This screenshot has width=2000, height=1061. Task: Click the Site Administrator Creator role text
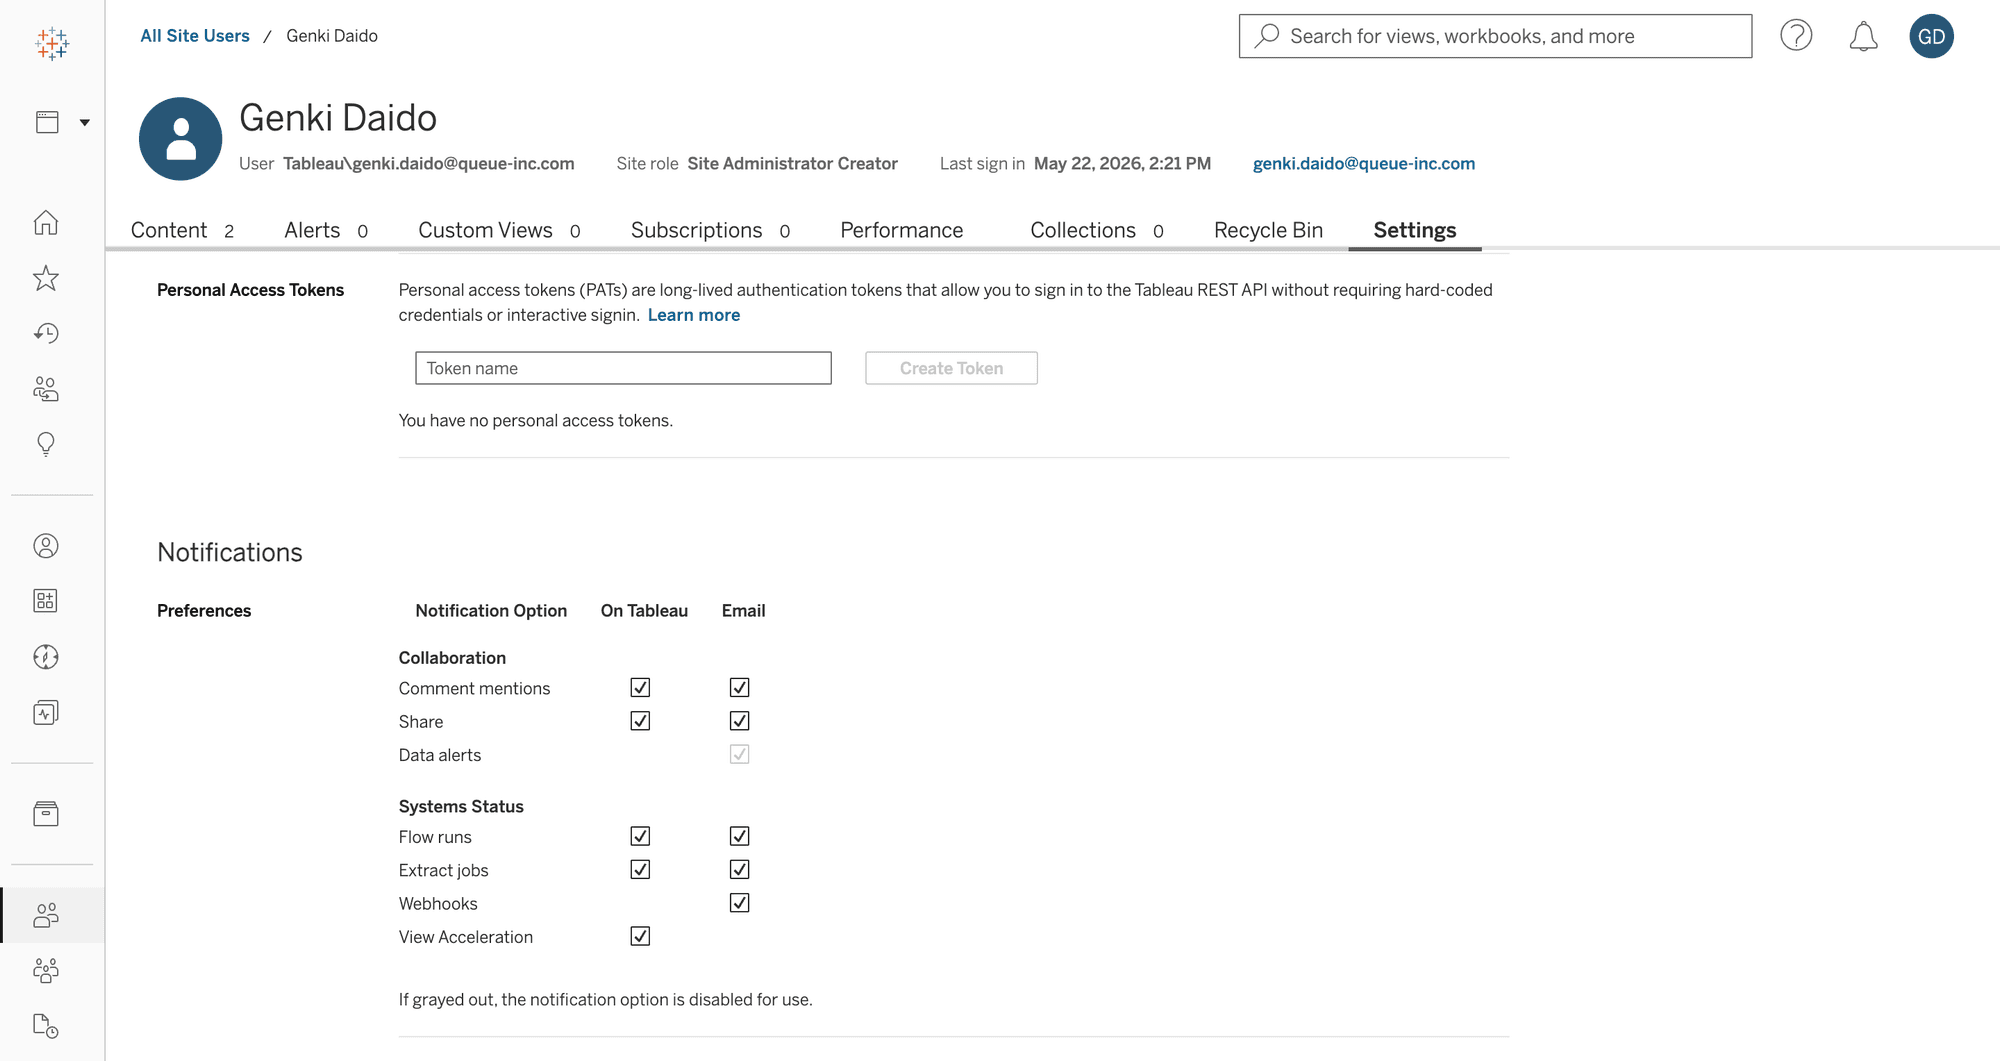tap(792, 163)
